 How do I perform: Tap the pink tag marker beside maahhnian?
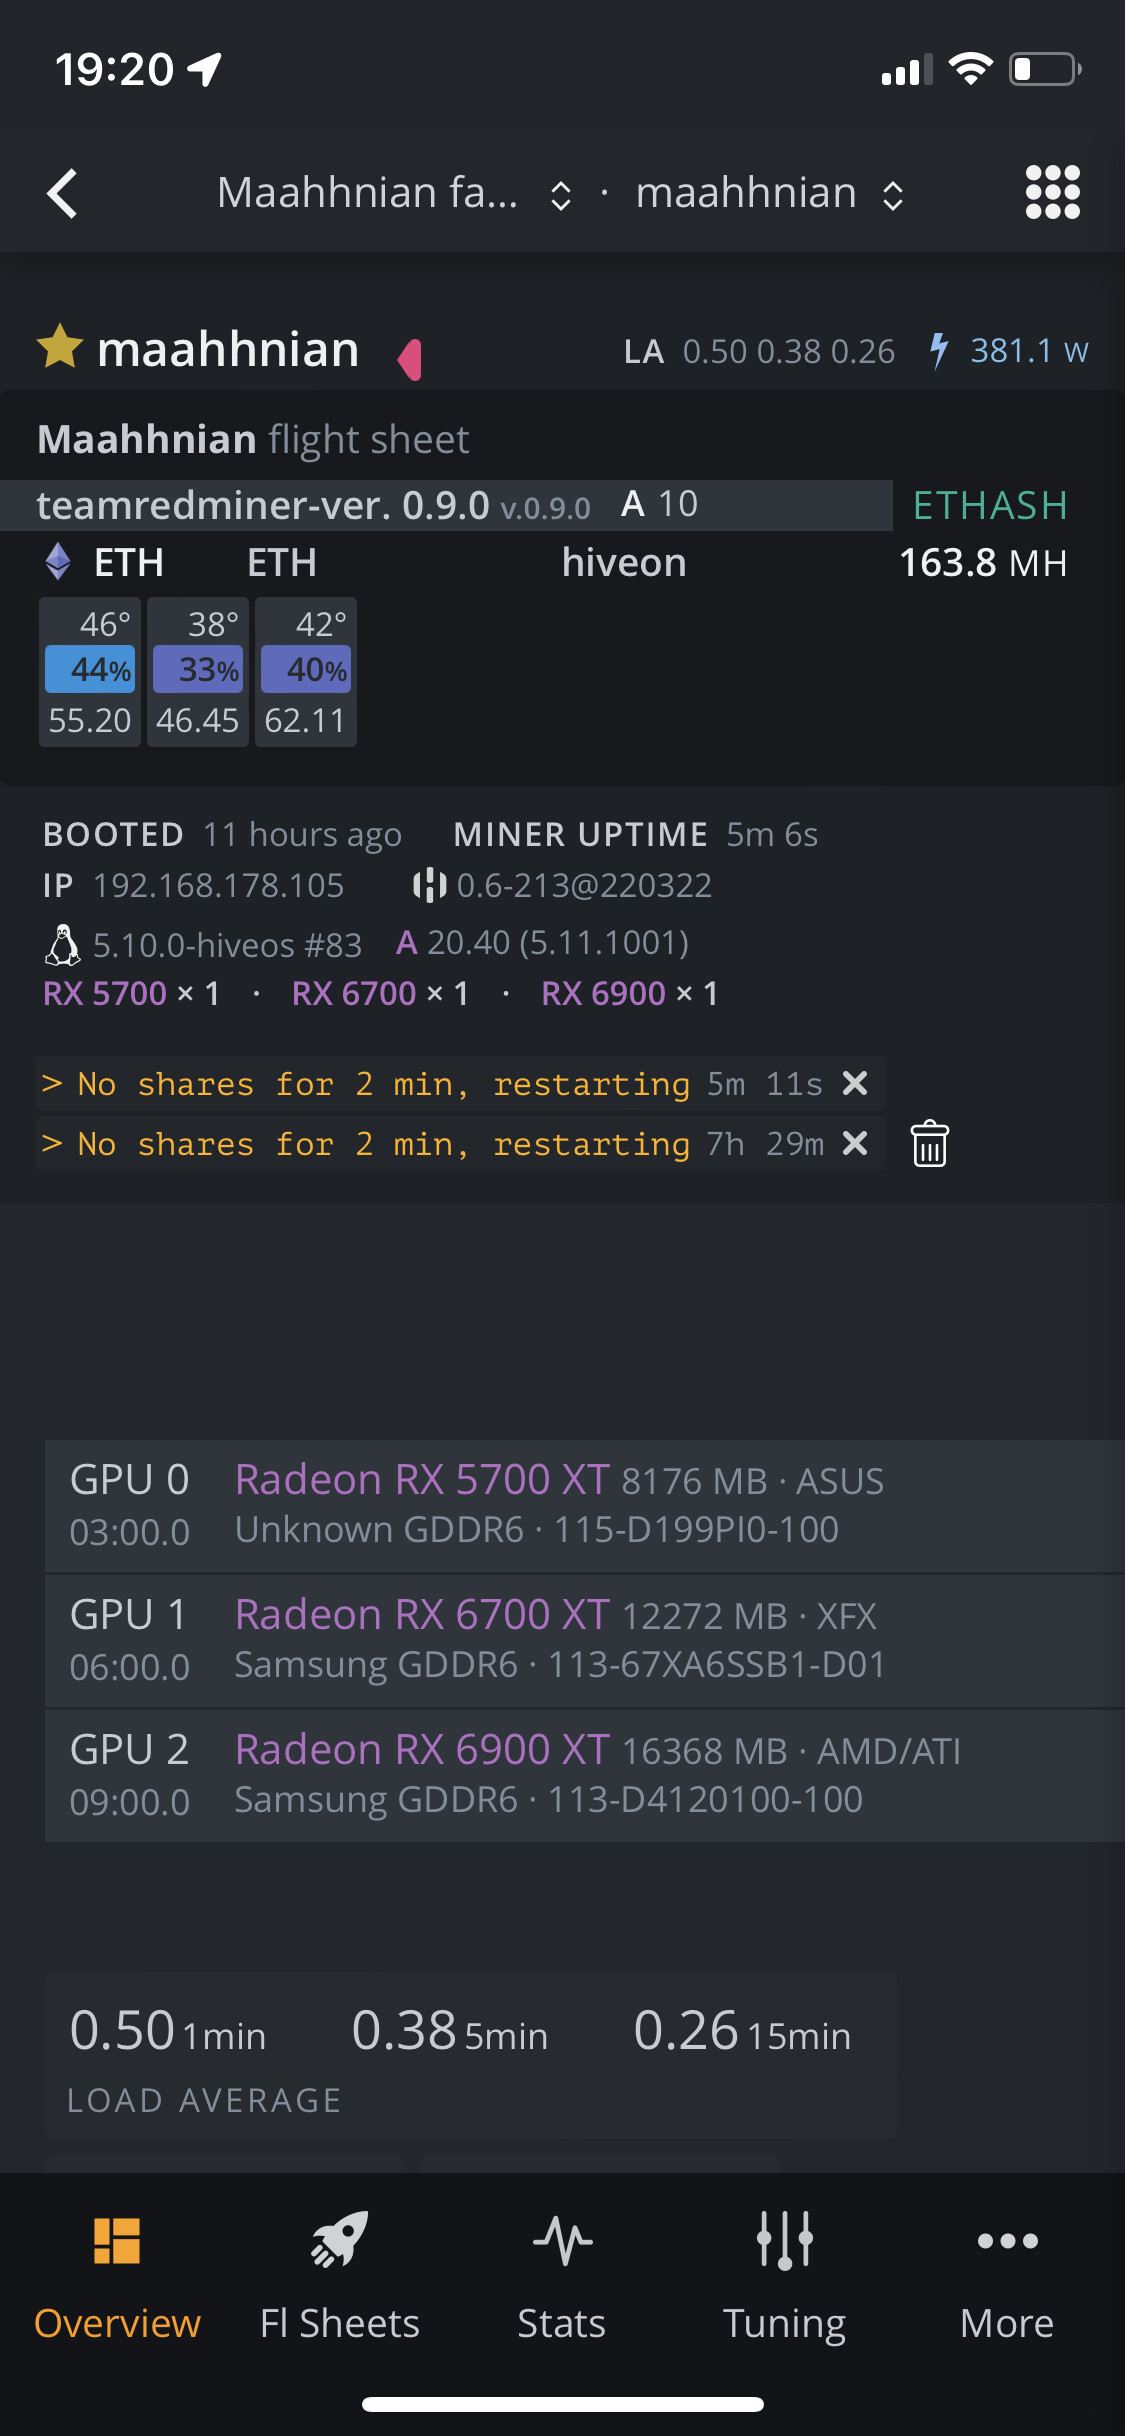pos(410,359)
